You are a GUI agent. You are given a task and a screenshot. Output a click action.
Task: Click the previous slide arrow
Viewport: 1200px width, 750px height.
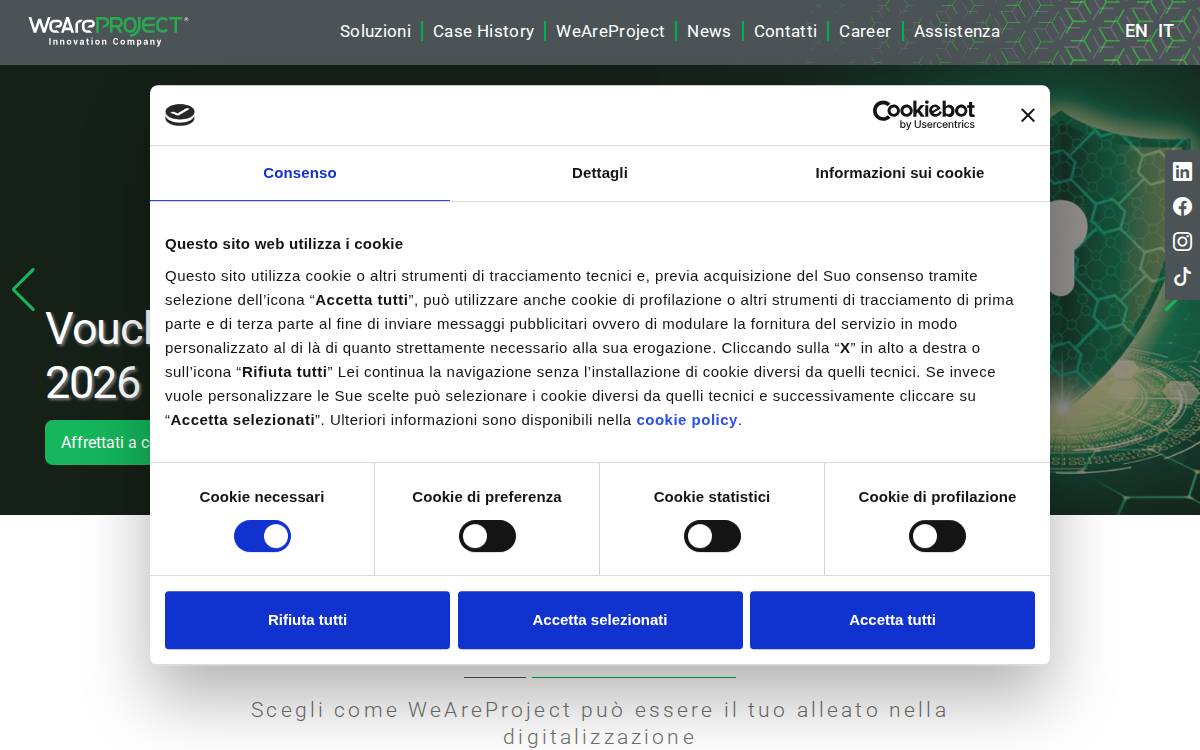(23, 289)
